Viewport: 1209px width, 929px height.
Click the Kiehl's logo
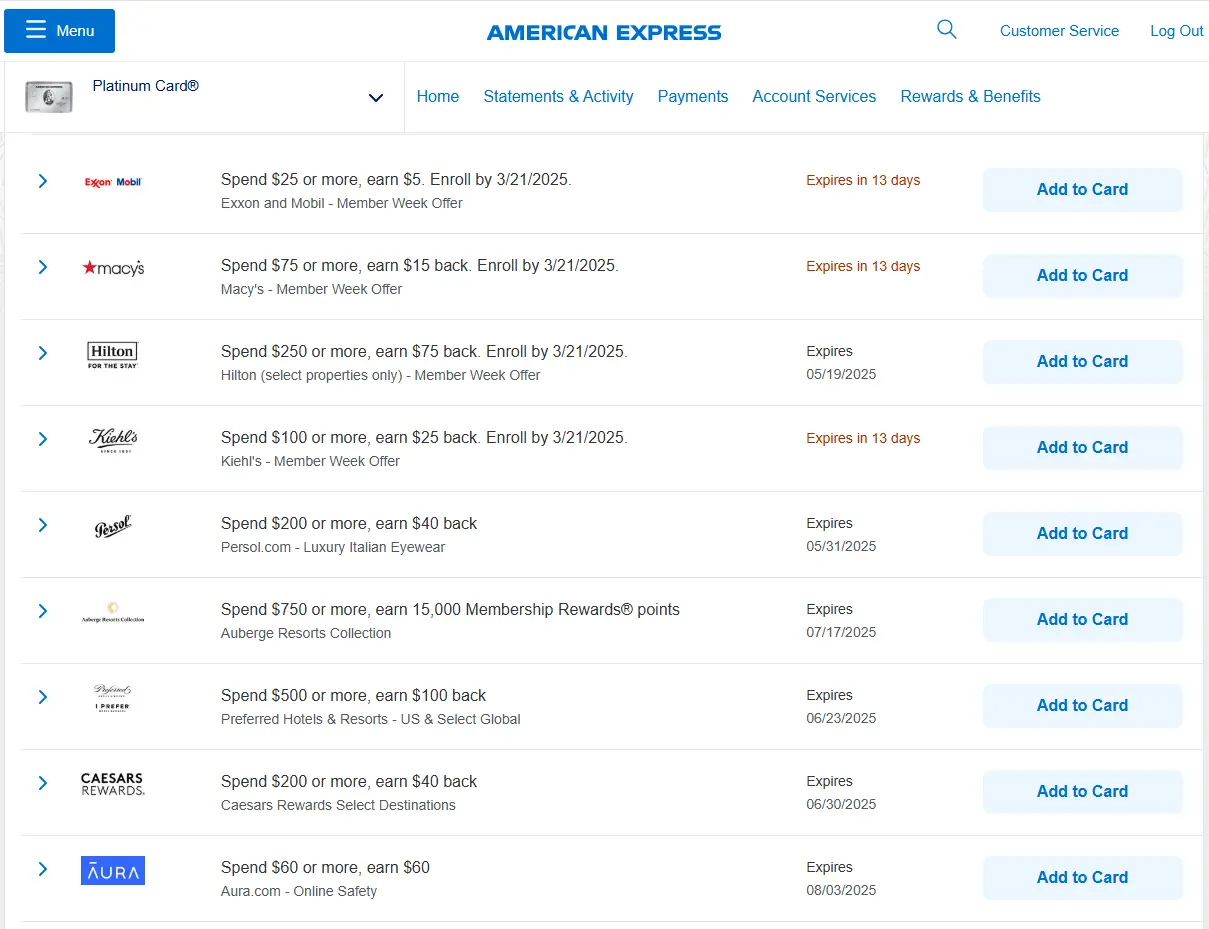113,440
